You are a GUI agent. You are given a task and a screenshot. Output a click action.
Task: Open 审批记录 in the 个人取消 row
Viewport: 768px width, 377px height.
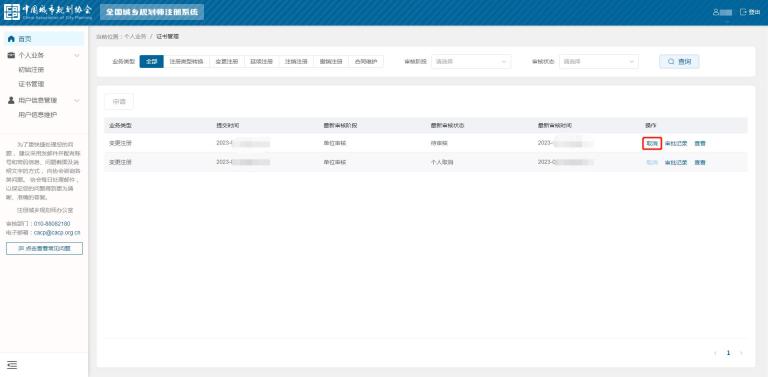676,162
